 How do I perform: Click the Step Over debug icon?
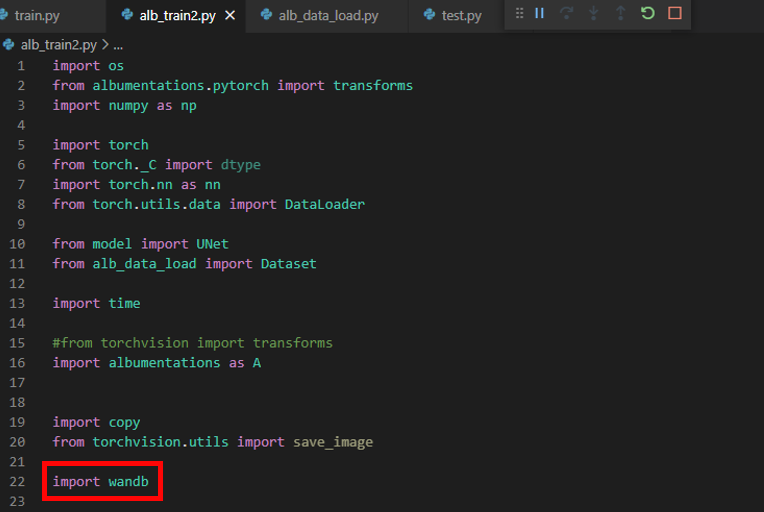566,13
